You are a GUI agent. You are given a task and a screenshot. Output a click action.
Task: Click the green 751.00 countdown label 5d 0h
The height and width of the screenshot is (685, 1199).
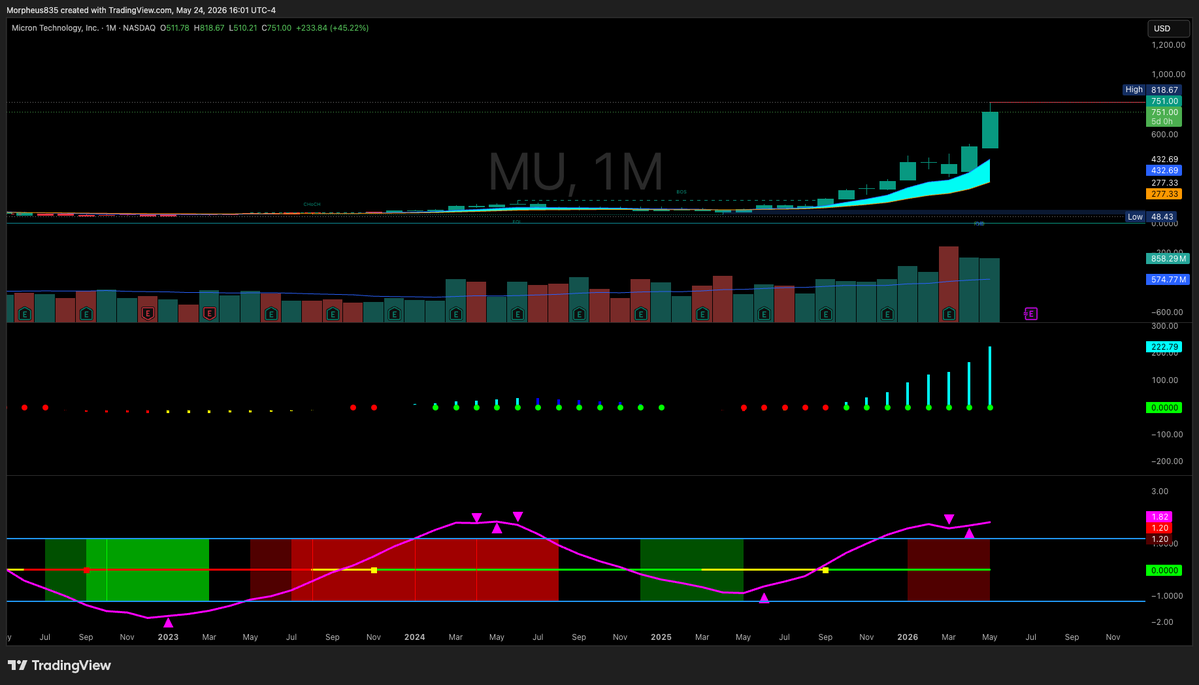pyautogui.click(x=1164, y=117)
